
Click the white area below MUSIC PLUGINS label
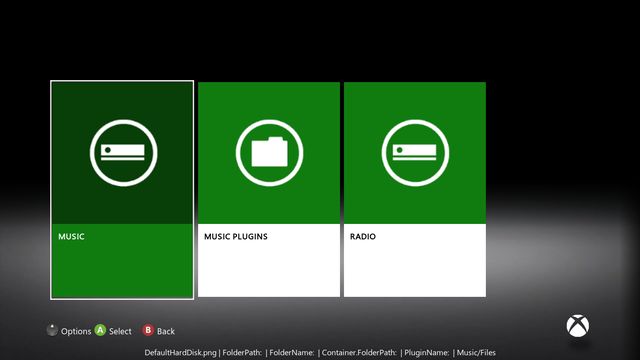(x=269, y=269)
